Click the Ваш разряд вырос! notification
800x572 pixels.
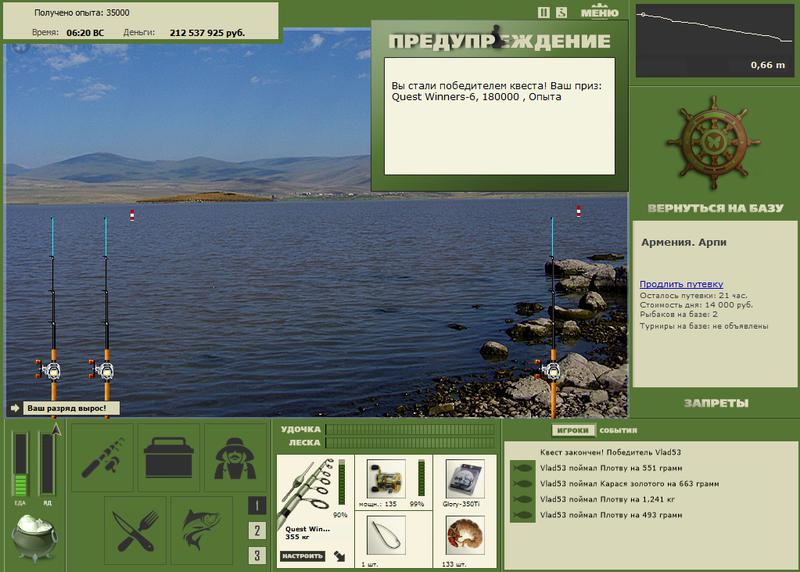71,408
